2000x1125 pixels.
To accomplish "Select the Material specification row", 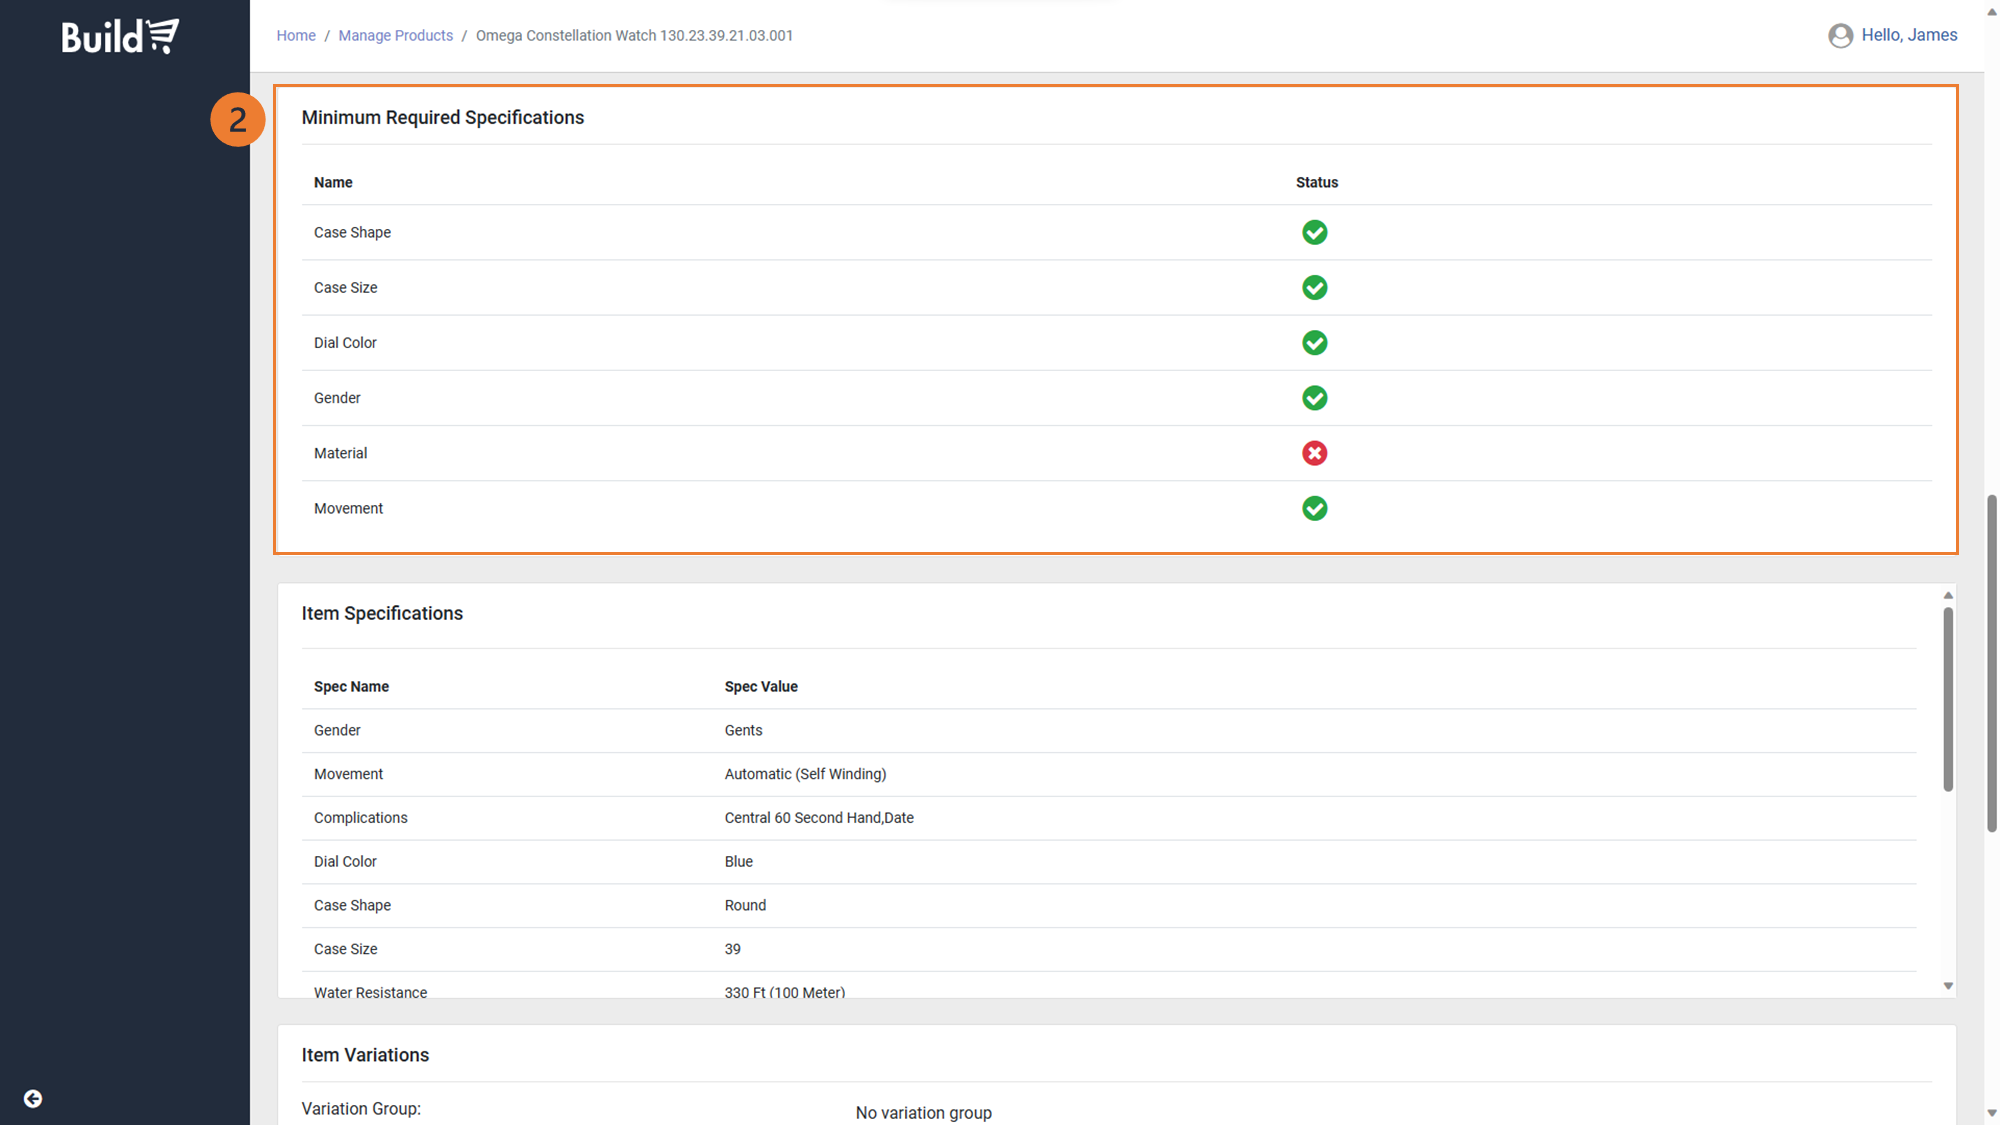I will pos(340,453).
